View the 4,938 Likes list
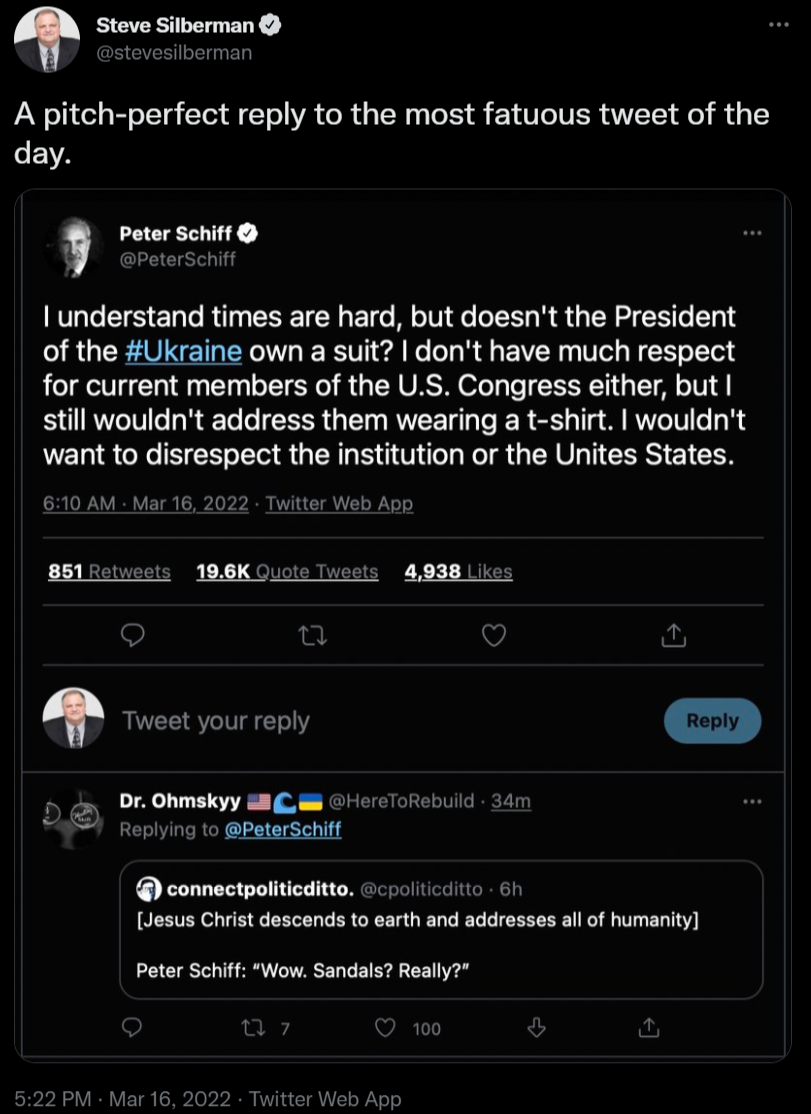Viewport: 811px width, 1114px height. (458, 572)
